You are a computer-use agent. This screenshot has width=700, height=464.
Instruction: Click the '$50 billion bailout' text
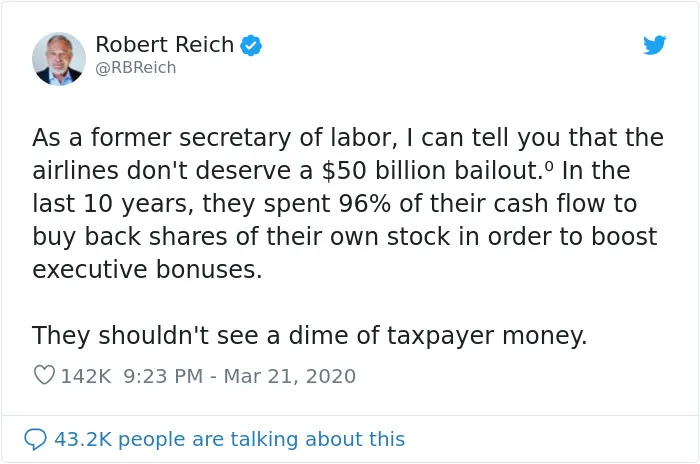[430, 171]
